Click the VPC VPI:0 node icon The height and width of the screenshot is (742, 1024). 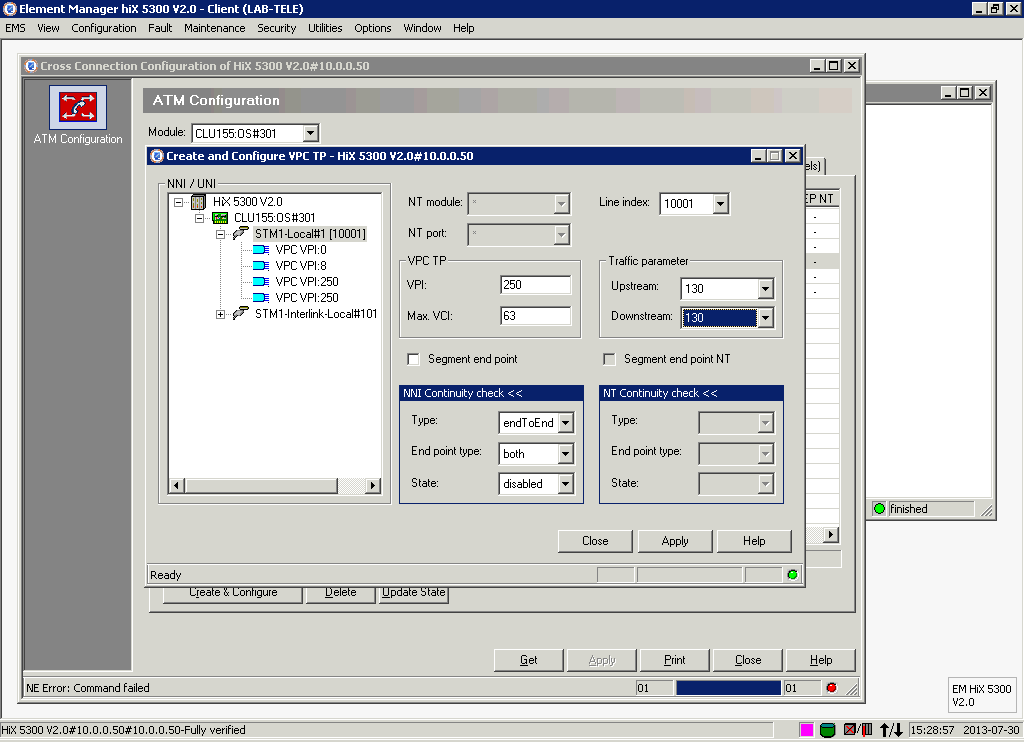point(261,250)
